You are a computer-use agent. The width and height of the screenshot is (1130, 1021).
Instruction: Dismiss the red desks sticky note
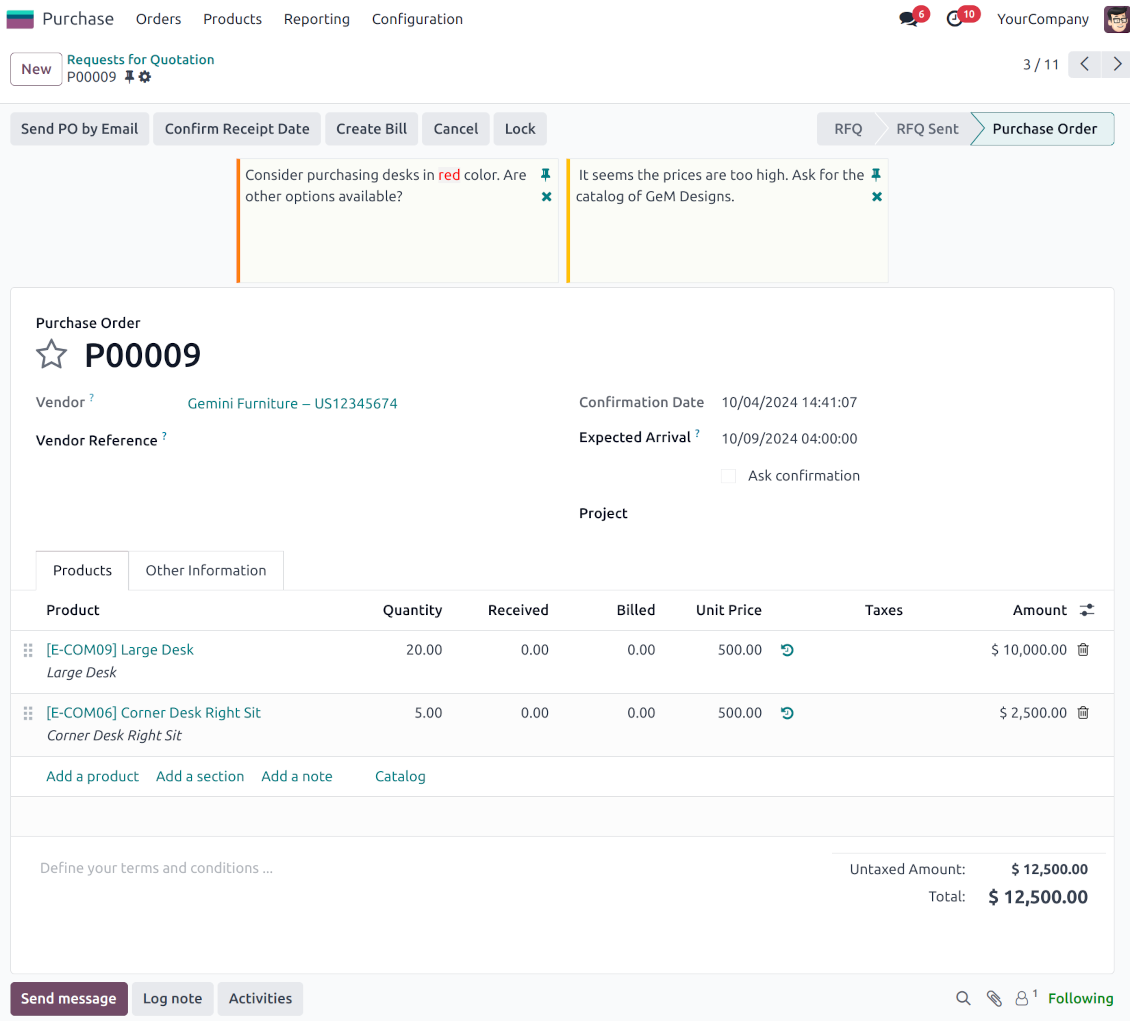pos(546,197)
